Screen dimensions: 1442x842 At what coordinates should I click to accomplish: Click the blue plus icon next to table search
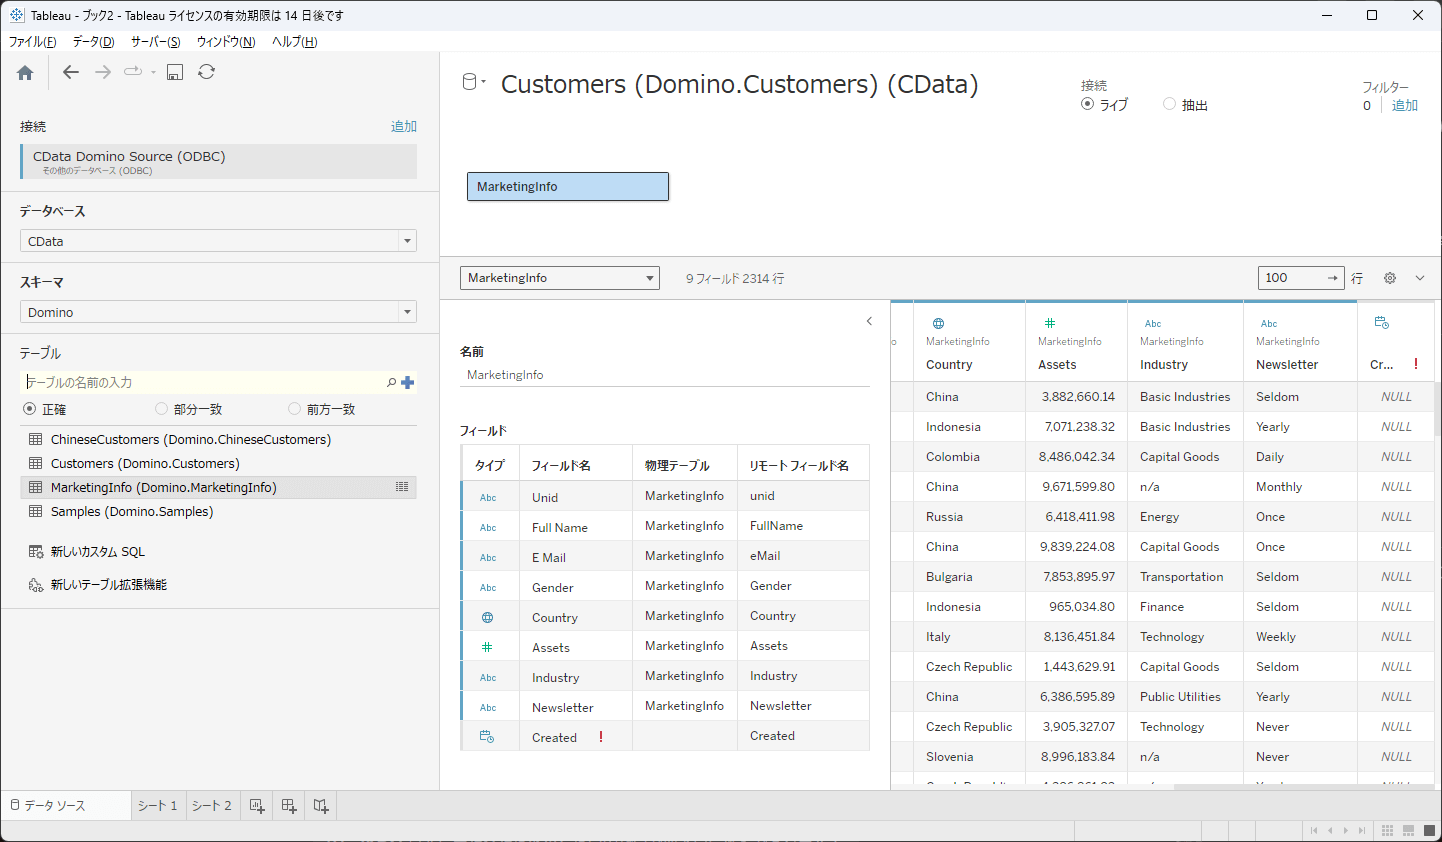tap(407, 382)
